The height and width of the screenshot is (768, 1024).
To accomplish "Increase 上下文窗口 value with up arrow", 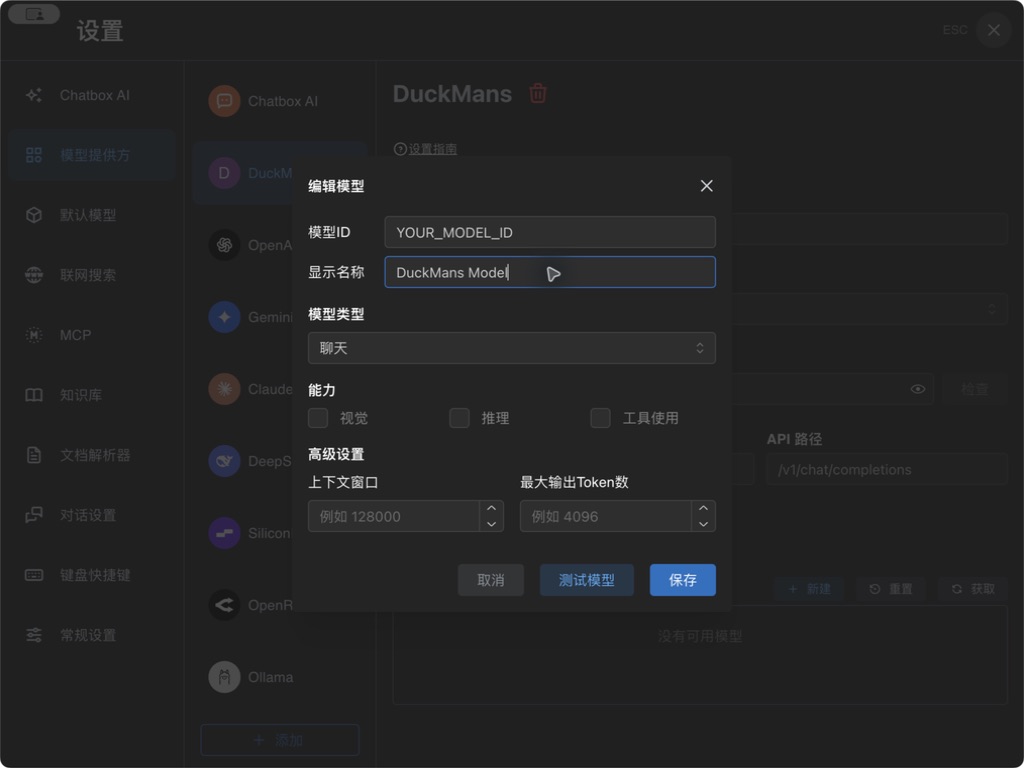I will tap(492, 508).
